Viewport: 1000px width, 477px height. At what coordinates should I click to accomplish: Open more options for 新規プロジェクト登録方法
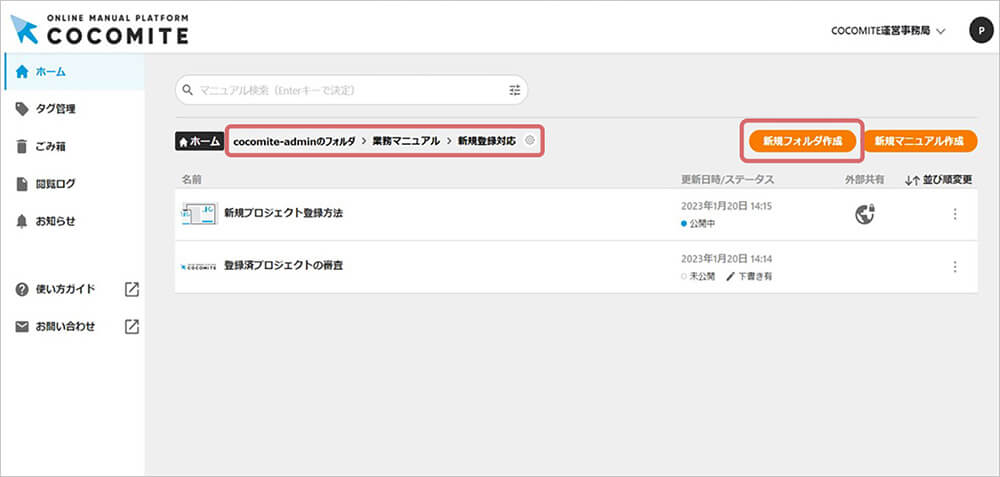955,214
